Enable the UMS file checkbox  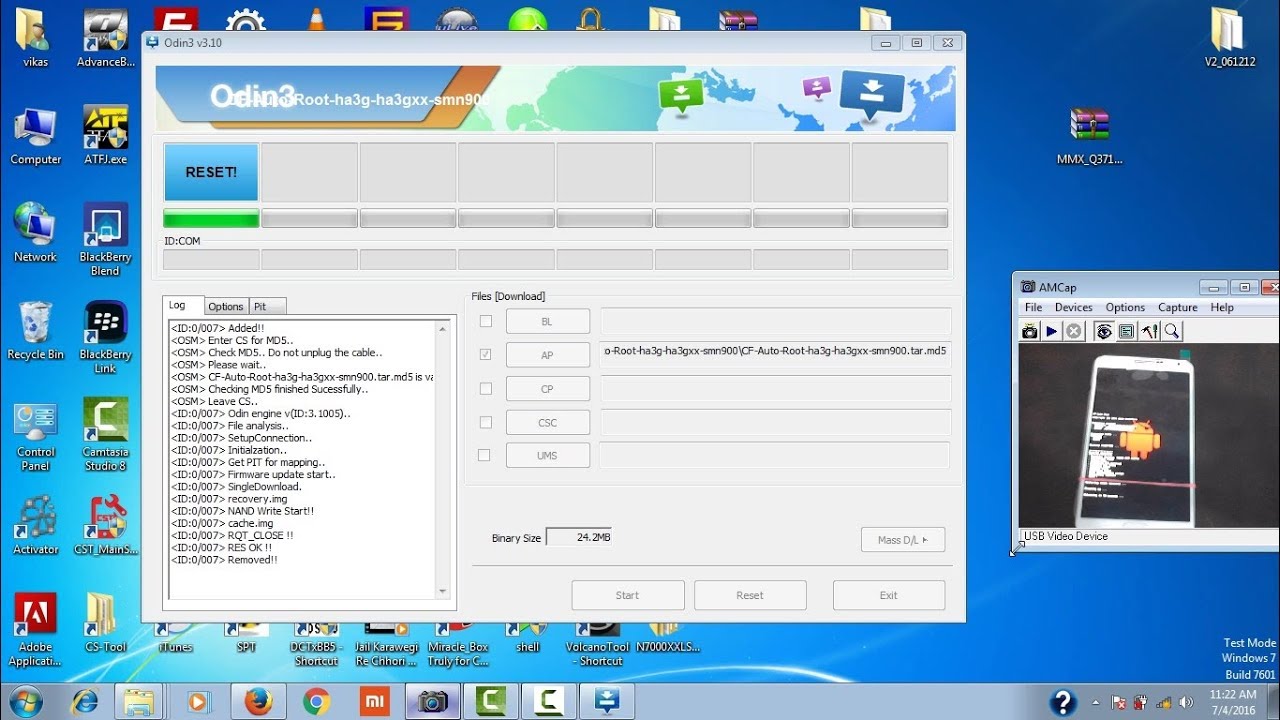click(485, 455)
